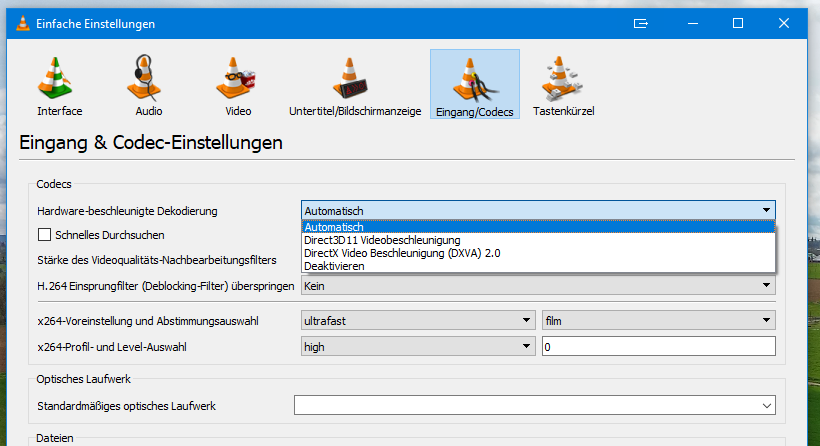820x446 pixels.
Task: Enable Schnelles Durchsuchen checkbox
Action: pos(44,235)
